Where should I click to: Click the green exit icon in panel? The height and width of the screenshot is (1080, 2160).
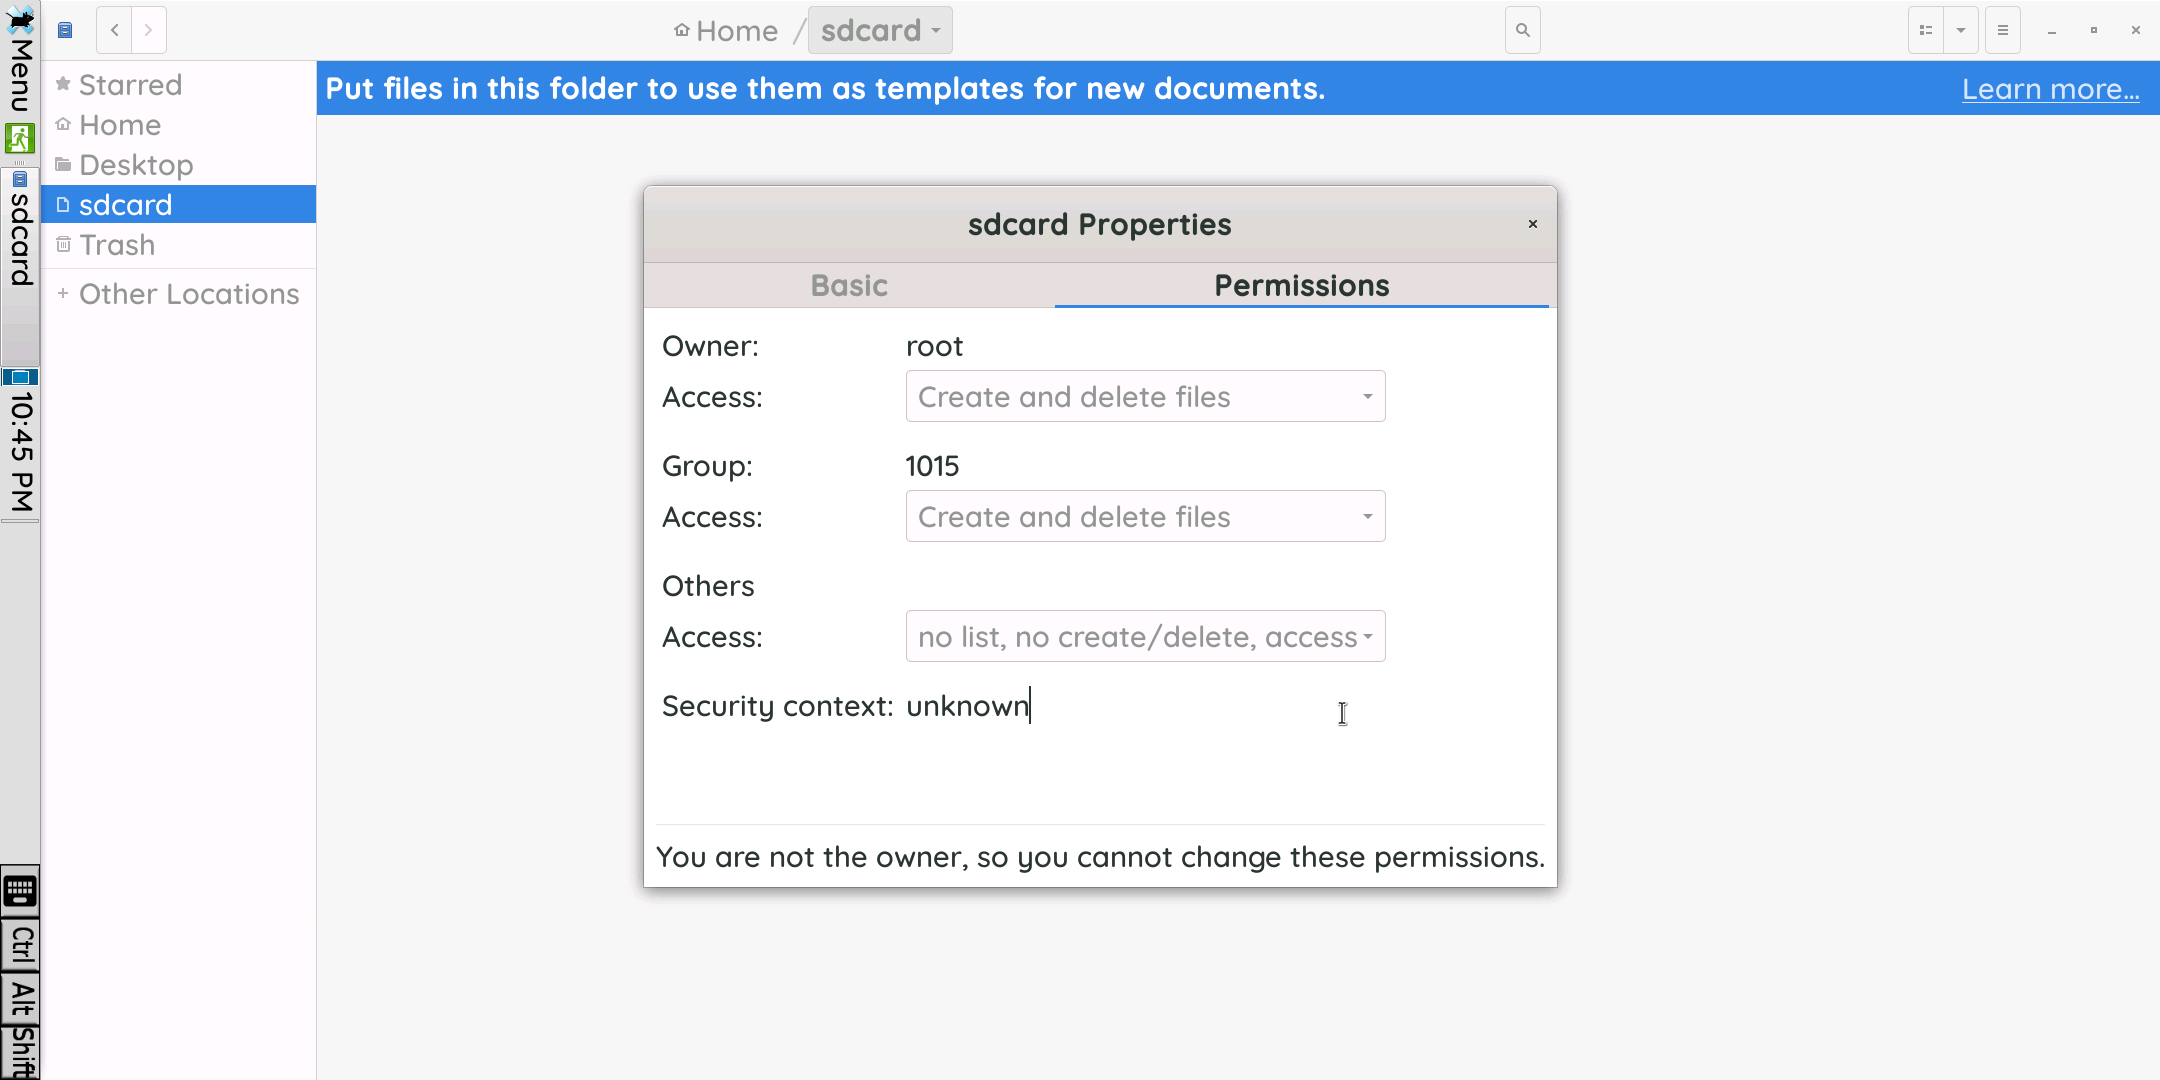tap(20, 138)
